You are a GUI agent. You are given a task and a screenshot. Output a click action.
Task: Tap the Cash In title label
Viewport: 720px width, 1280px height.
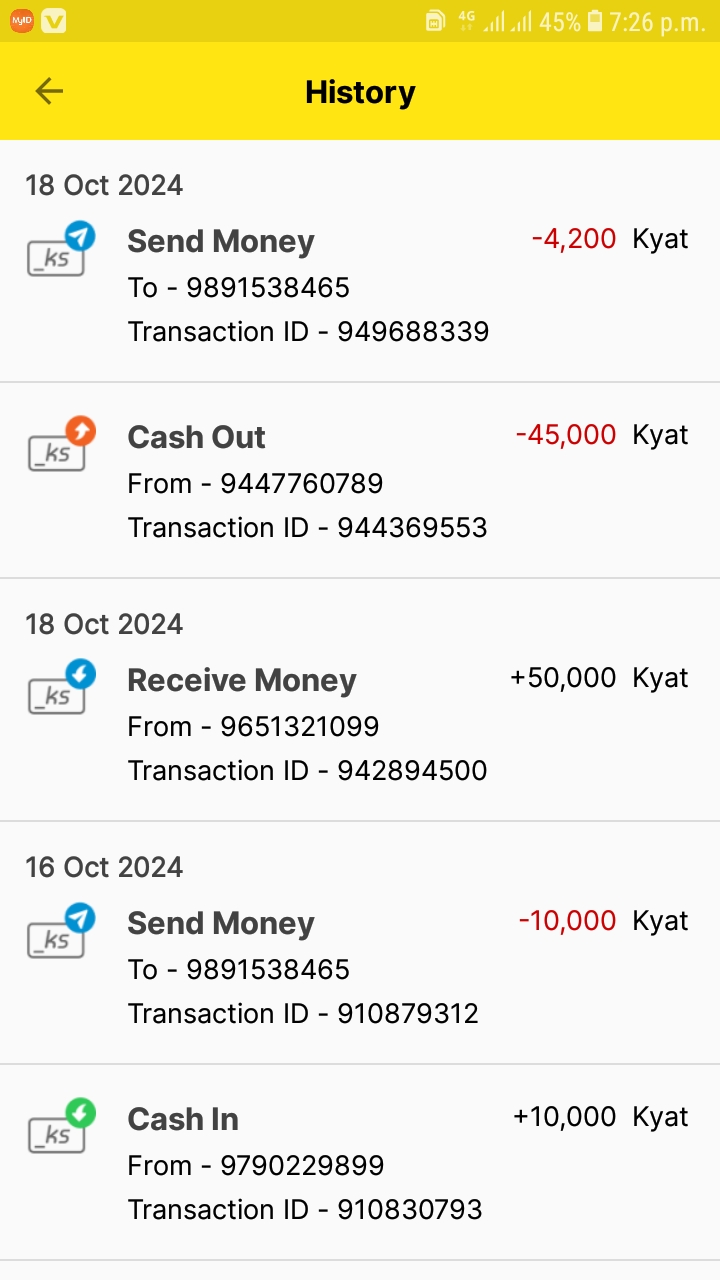coord(183,1119)
